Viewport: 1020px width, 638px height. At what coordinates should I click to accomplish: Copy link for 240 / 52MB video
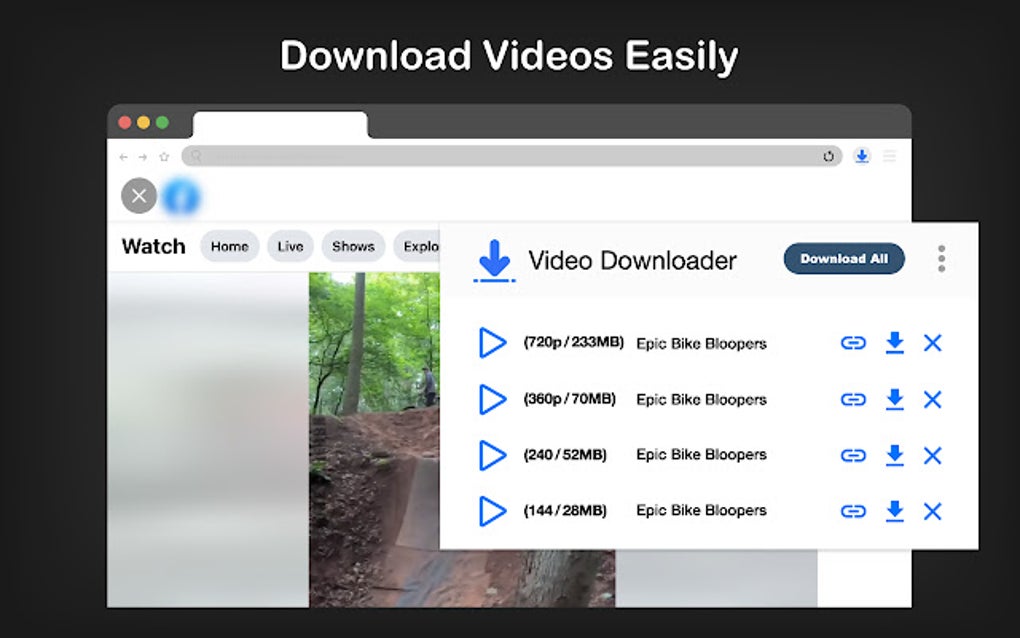point(853,455)
